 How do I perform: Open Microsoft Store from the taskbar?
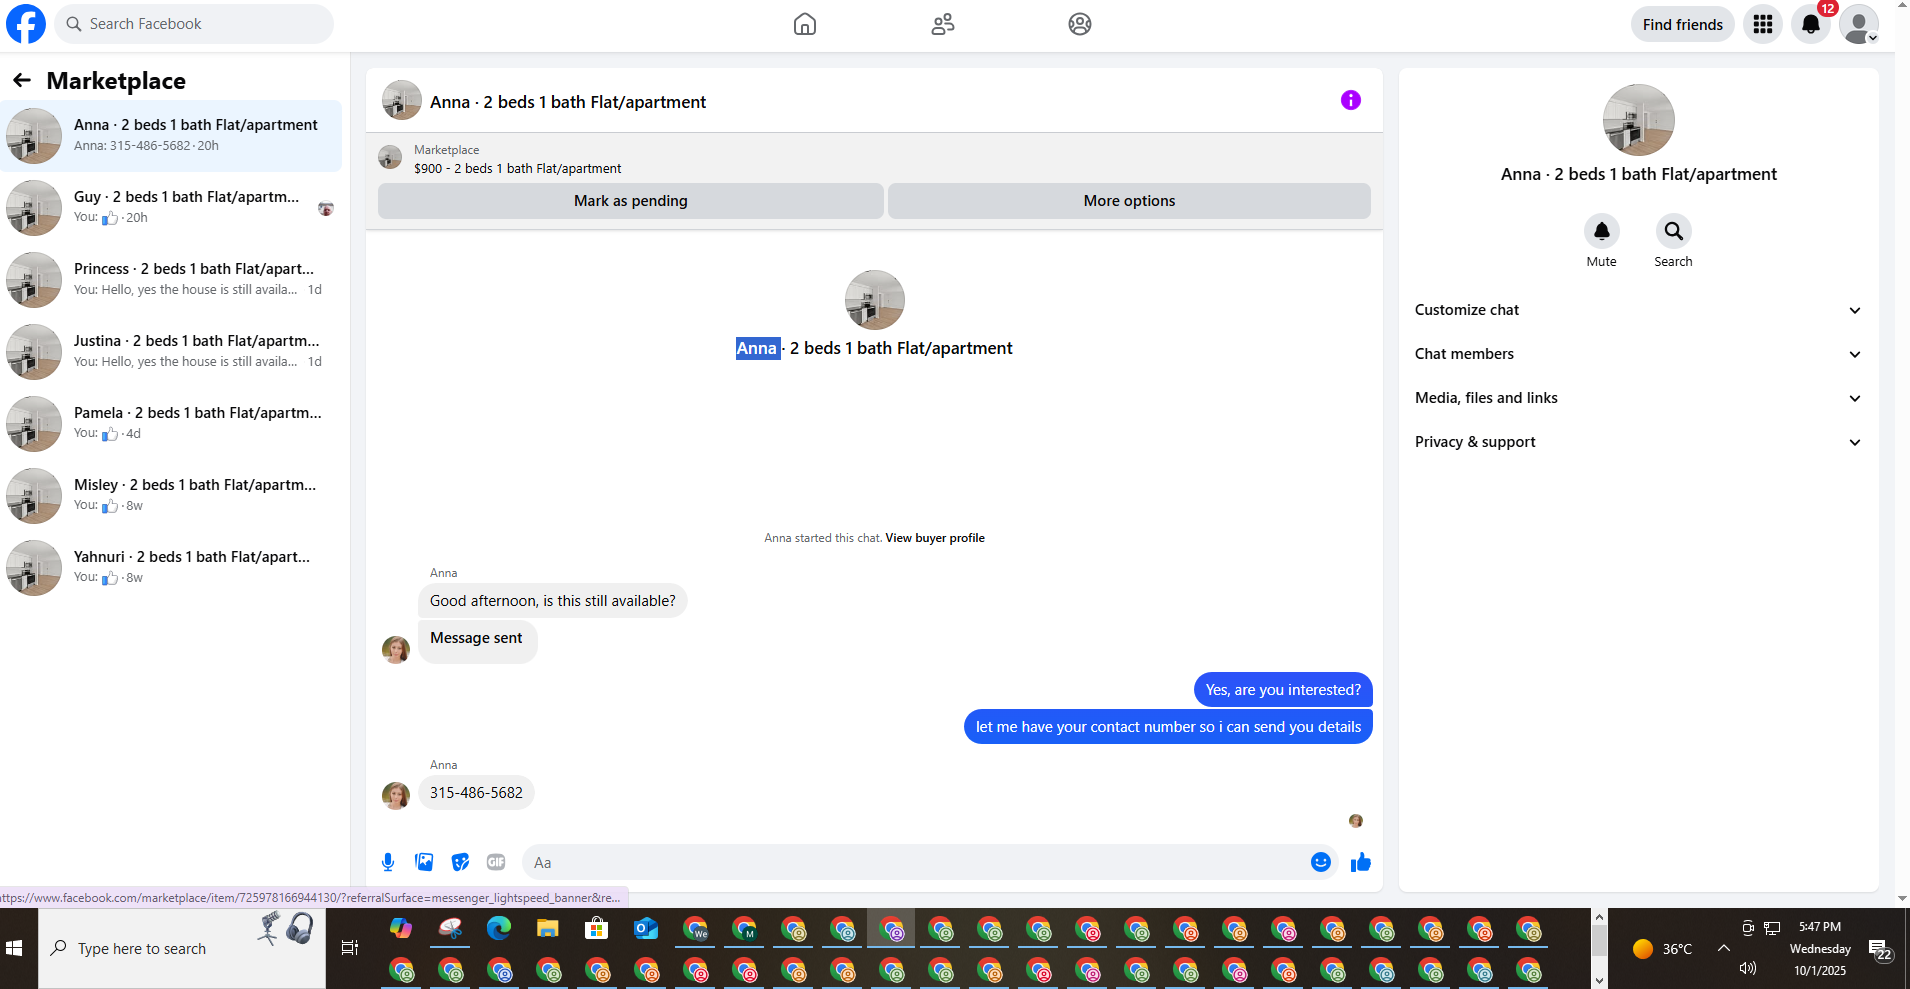point(597,929)
